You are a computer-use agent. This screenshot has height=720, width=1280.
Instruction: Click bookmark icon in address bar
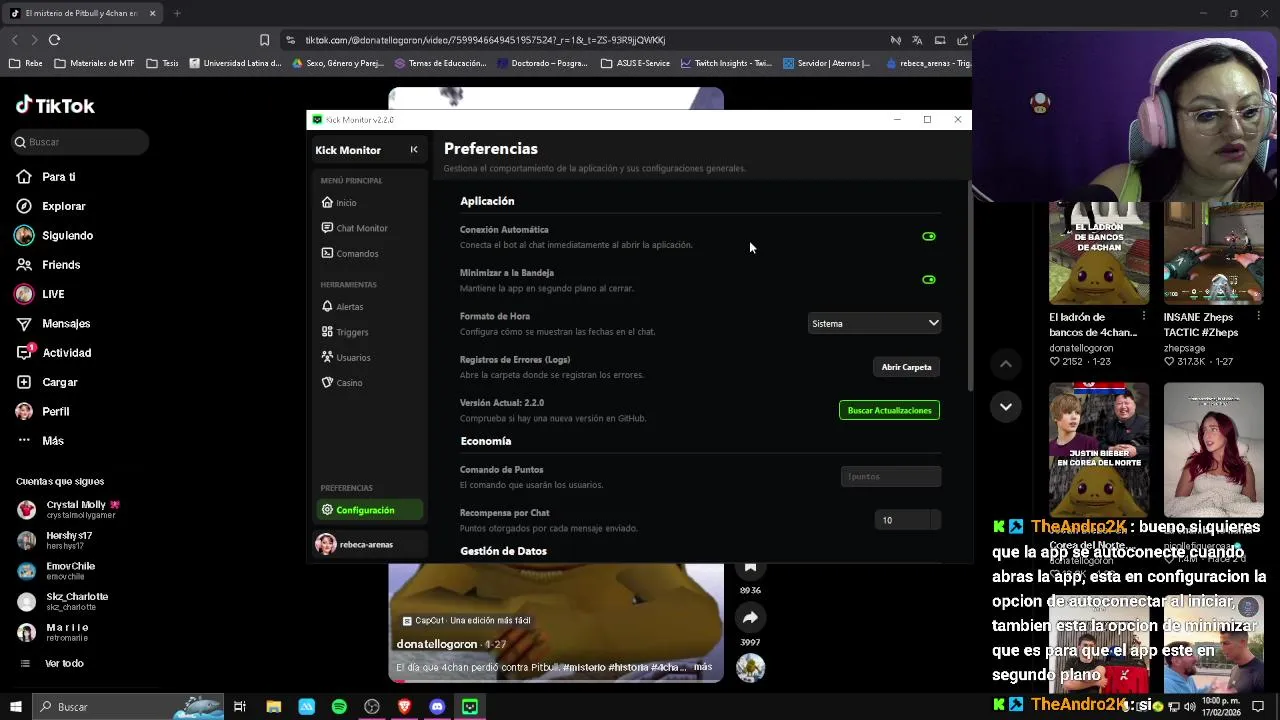pyautogui.click(x=264, y=40)
